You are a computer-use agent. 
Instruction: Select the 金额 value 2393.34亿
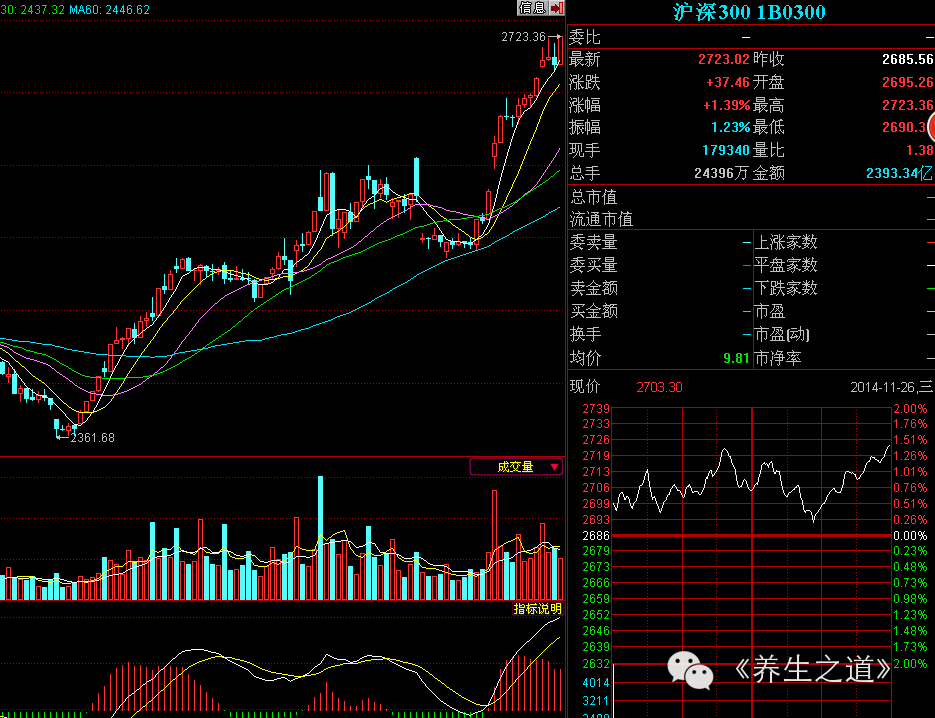pyautogui.click(x=899, y=174)
